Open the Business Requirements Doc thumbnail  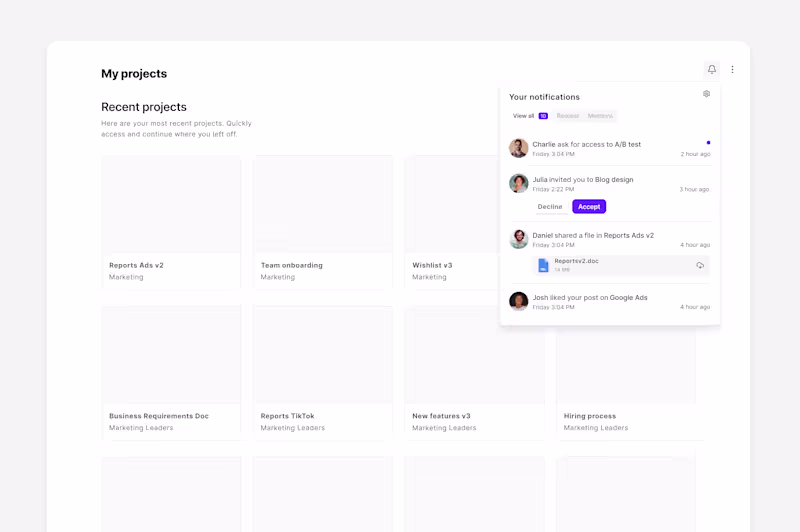pyautogui.click(x=171, y=354)
